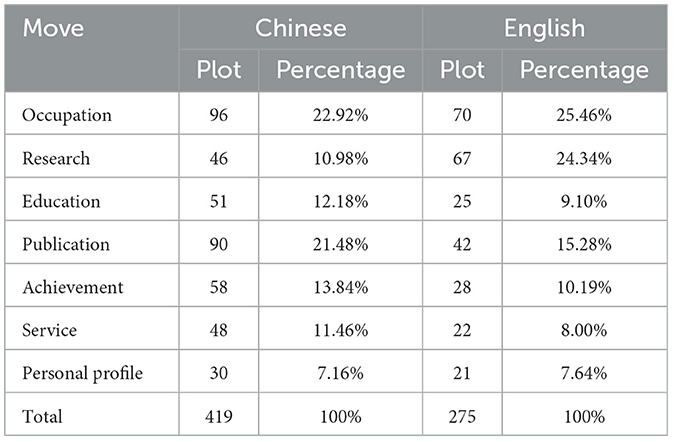Screen dimensions: 673x441
Task: Select the Occupation row label
Action: [67, 115]
